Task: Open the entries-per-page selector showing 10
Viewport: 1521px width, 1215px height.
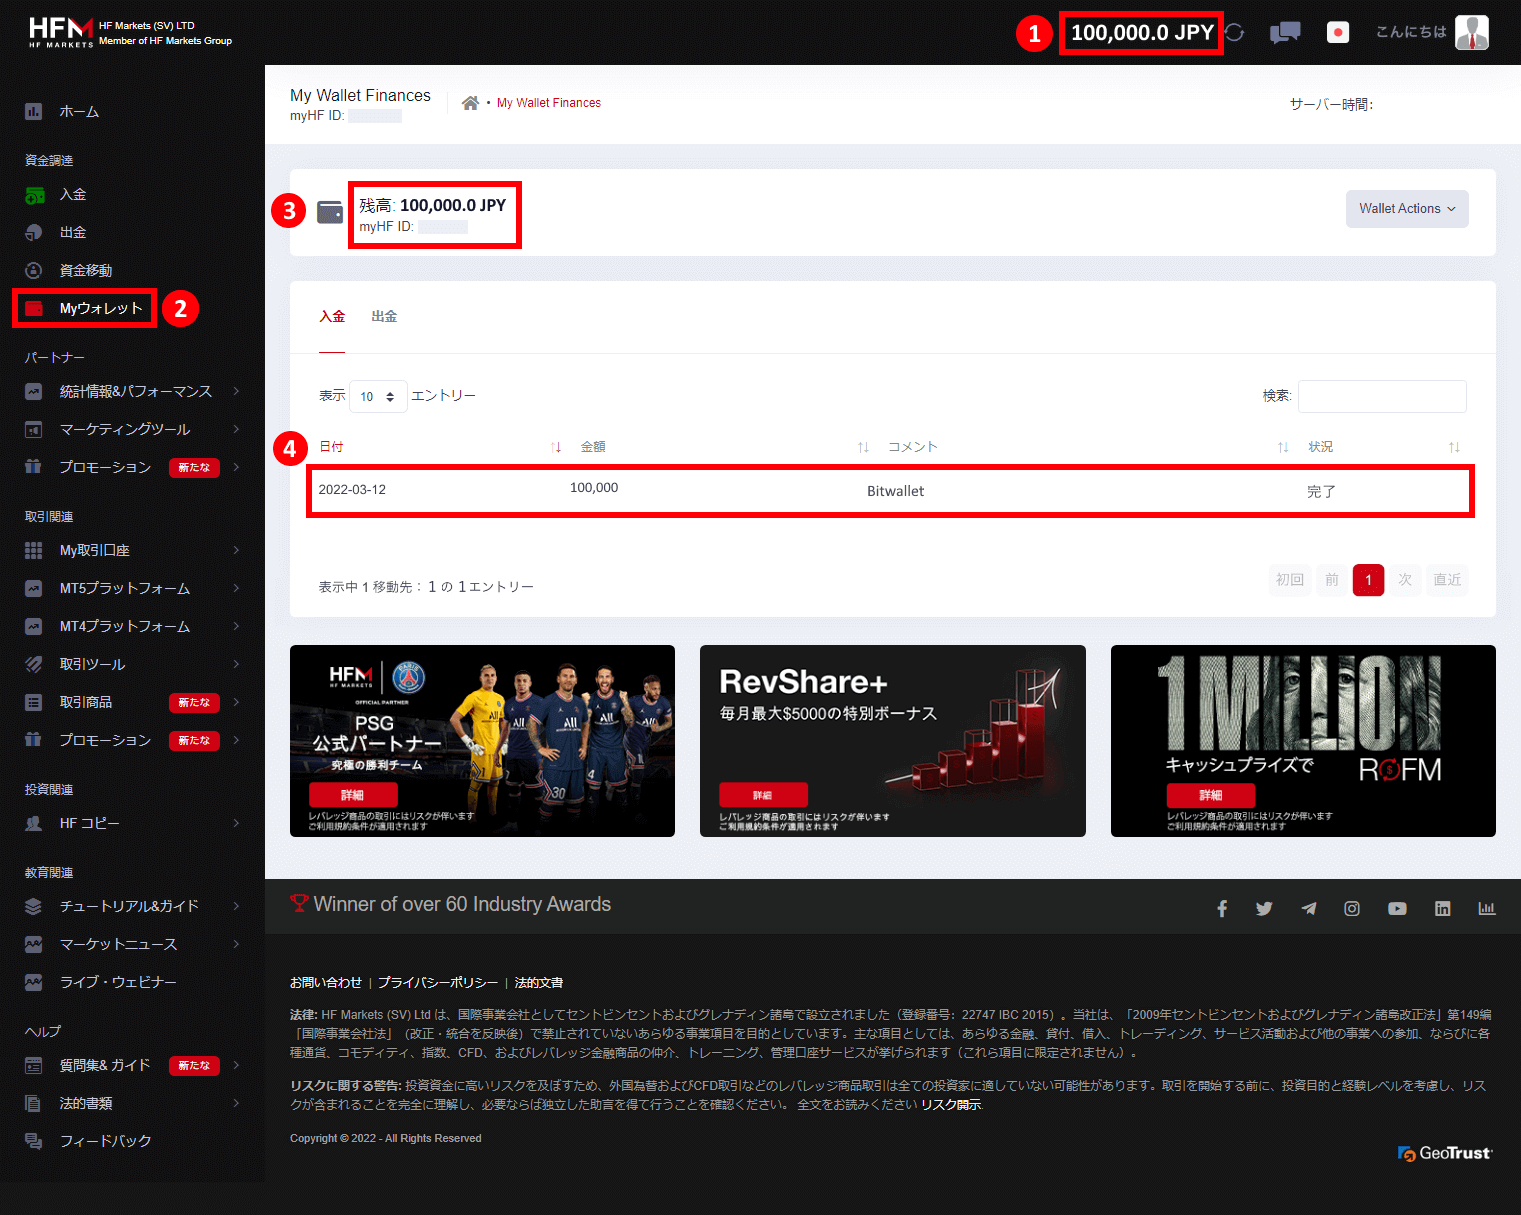Action: coord(377,396)
